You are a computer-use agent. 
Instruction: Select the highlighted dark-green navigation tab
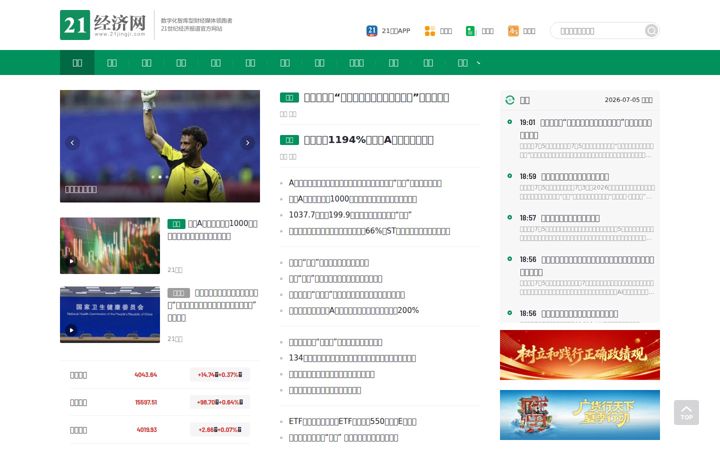coord(77,63)
